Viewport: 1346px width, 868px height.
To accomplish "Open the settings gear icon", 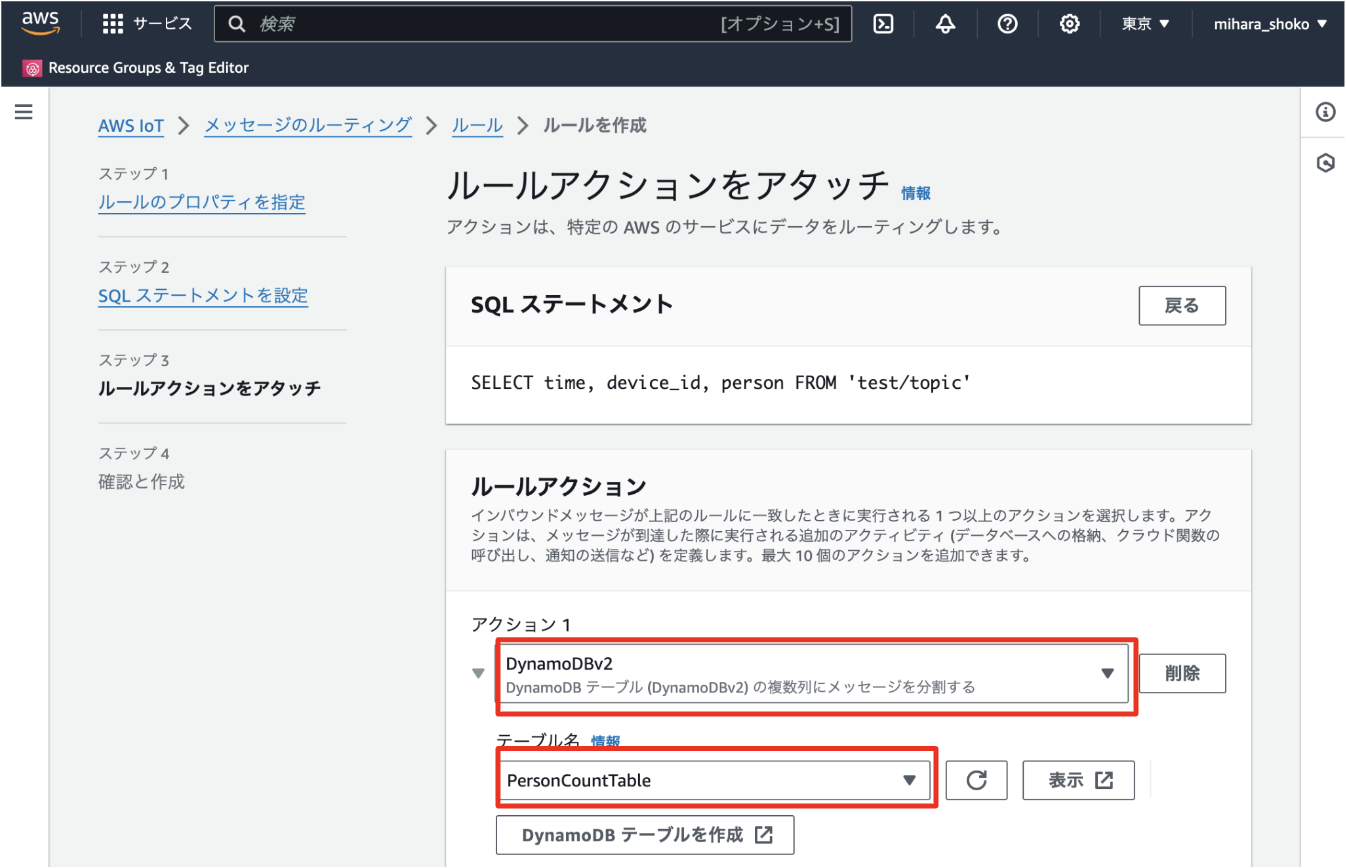I will [1070, 24].
